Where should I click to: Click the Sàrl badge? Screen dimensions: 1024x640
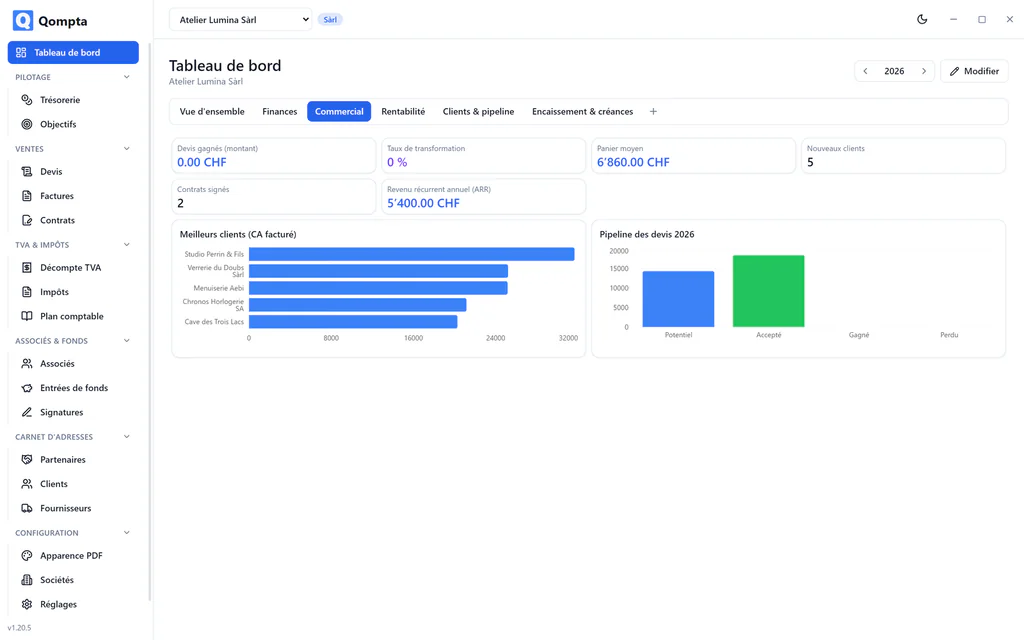(330, 20)
